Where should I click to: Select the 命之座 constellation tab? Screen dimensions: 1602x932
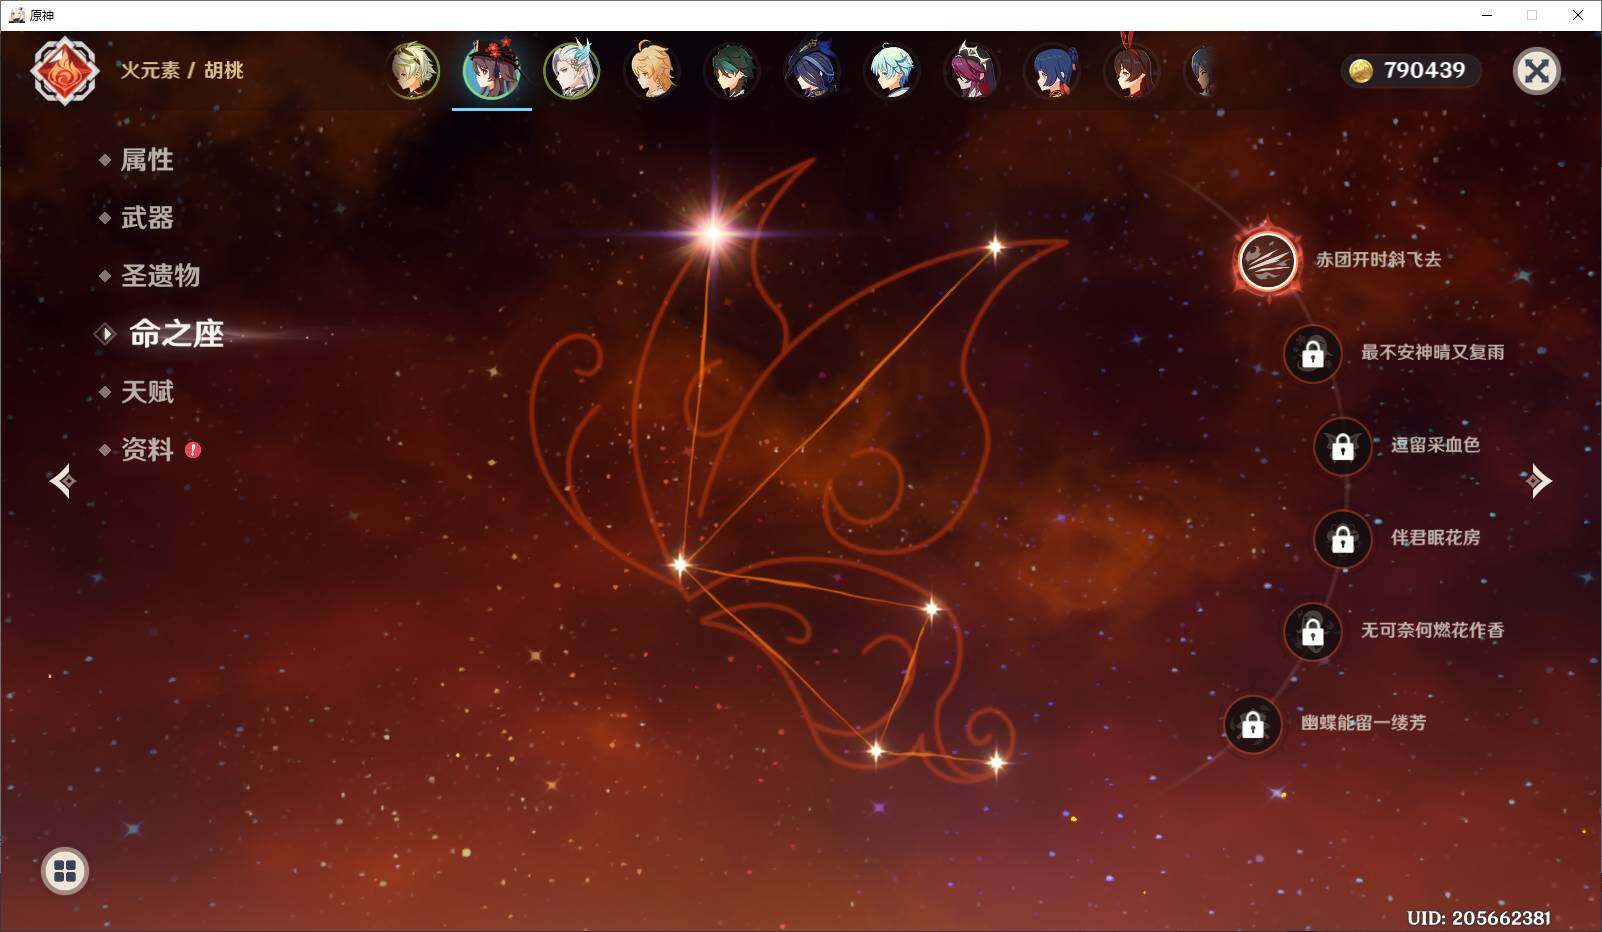click(176, 334)
